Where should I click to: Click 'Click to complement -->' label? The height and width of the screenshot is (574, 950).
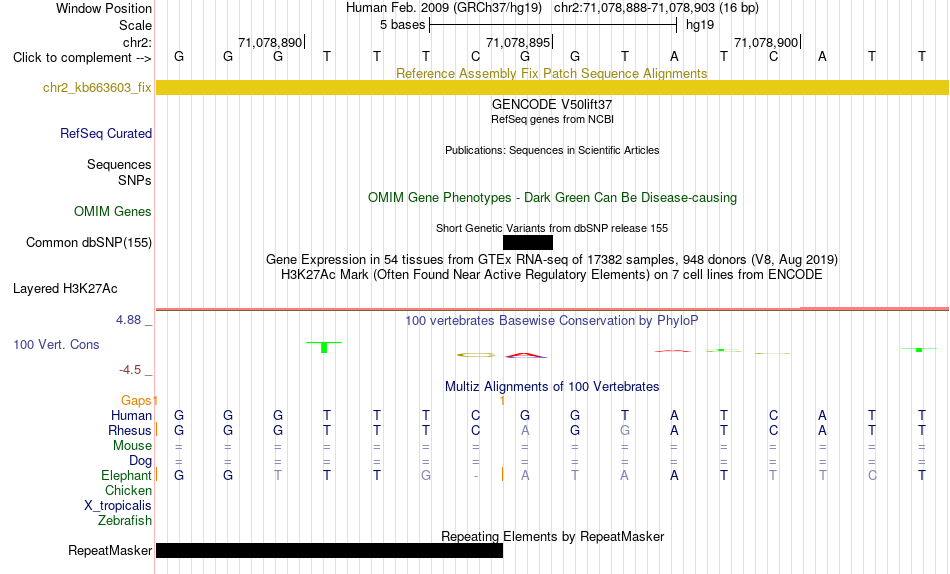82,58
